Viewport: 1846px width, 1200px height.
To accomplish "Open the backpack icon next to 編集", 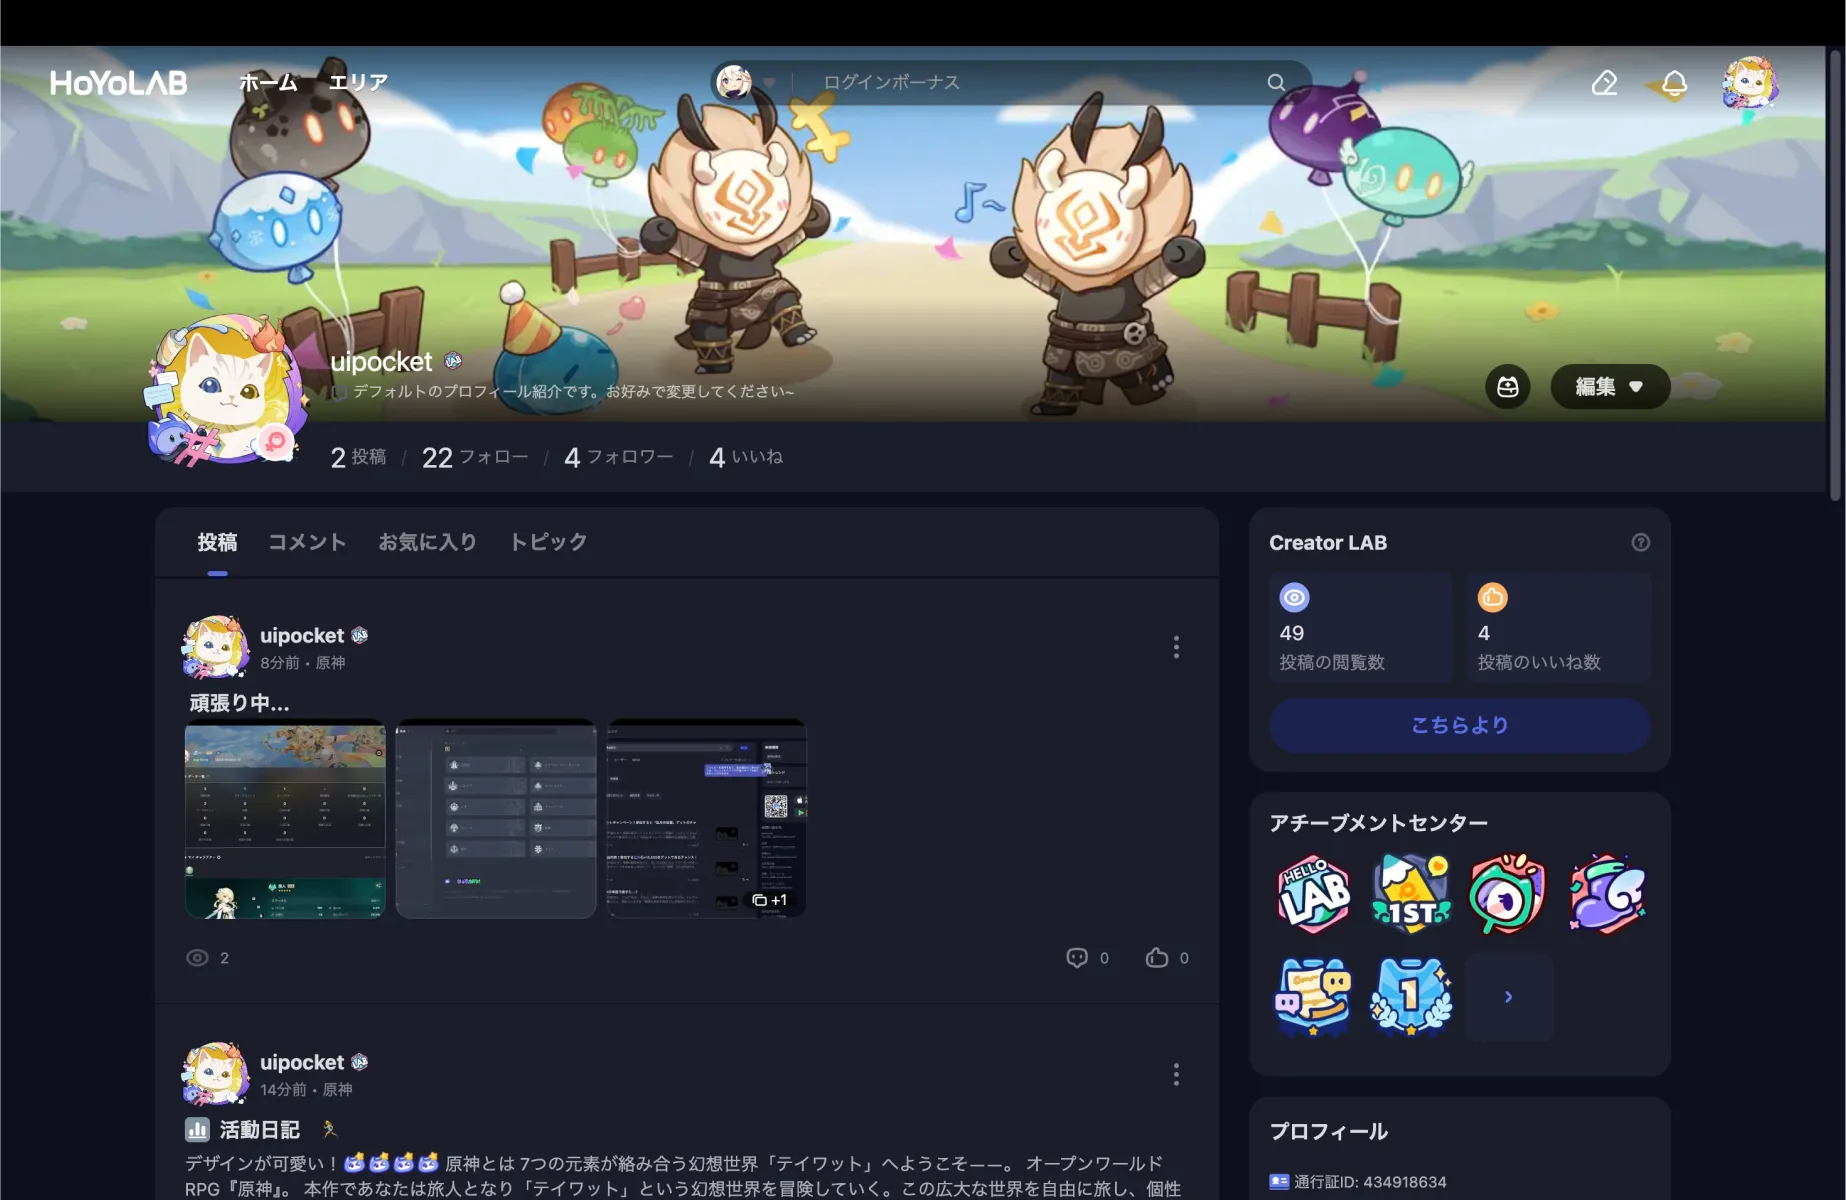I will click(1508, 387).
